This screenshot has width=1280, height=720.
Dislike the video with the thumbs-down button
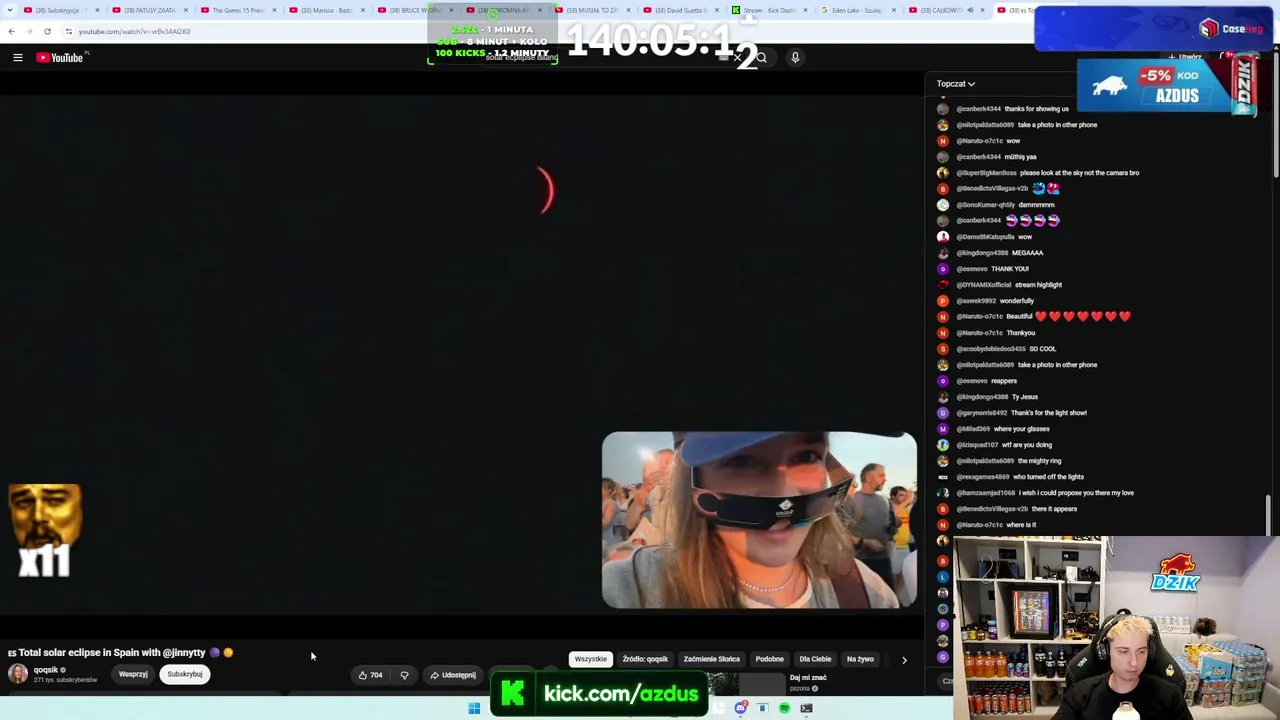[x=404, y=675]
